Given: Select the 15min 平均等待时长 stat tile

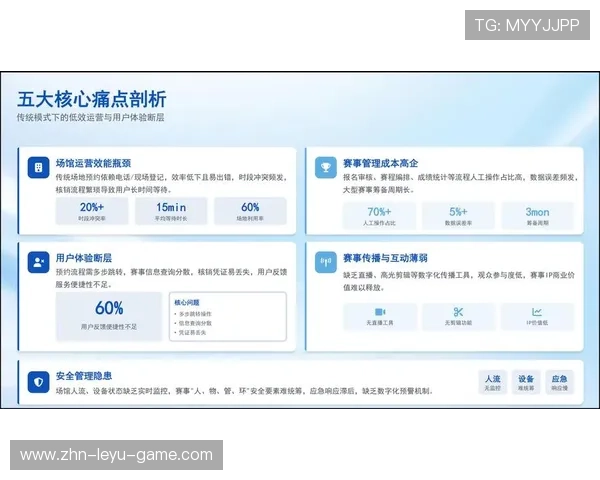Looking at the screenshot, I should 171,211.
